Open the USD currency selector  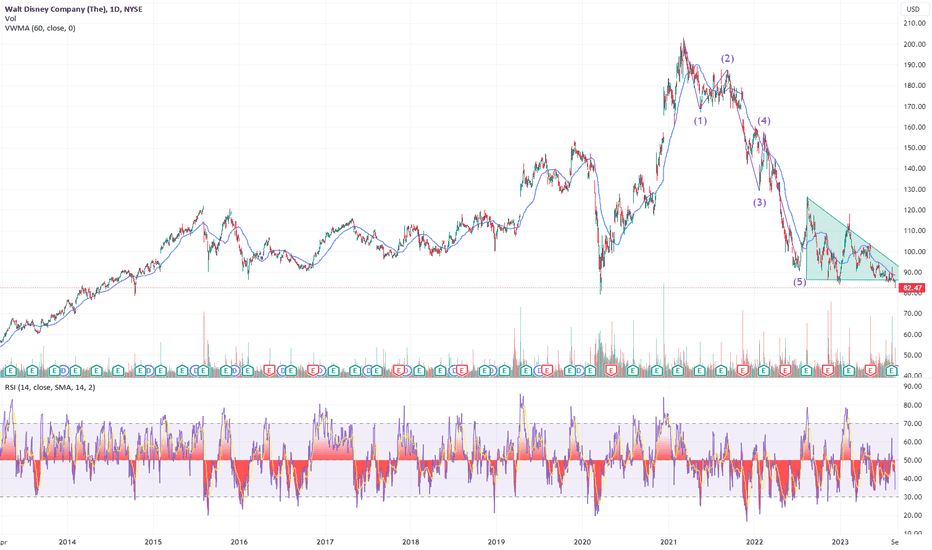point(913,9)
